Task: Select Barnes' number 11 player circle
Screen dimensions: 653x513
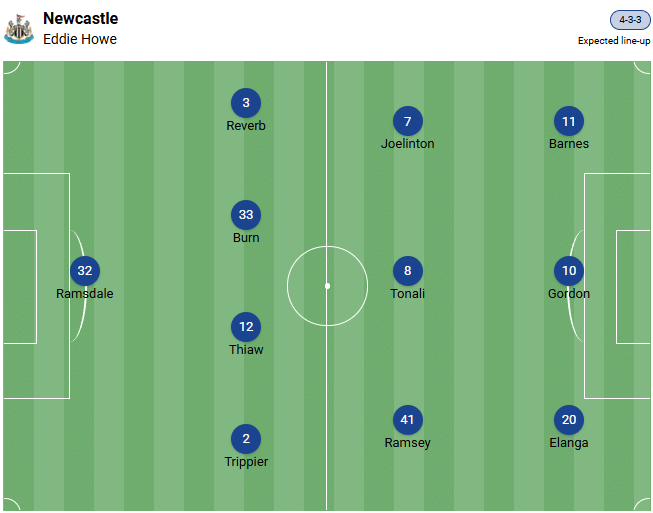Action: 569,122
